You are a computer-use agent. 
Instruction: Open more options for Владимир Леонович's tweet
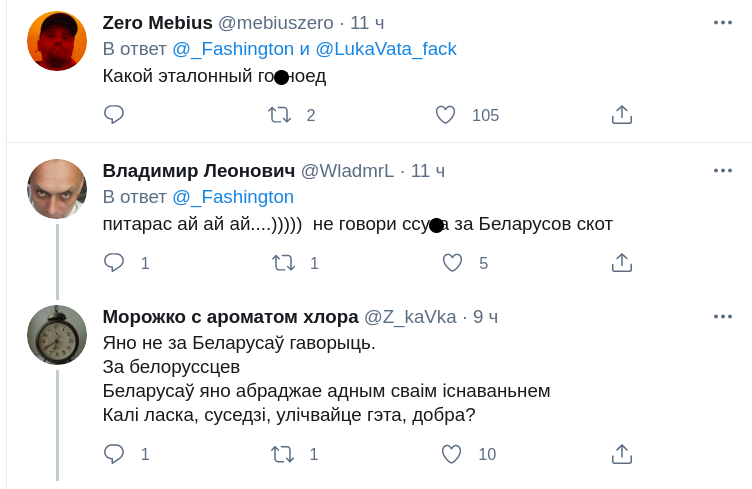point(723,170)
